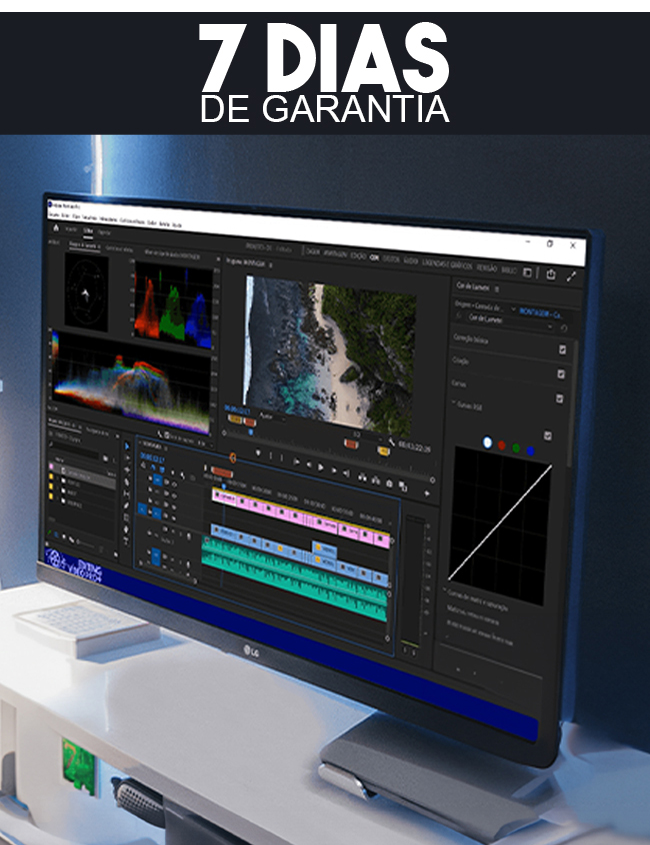
Task: Toggle Comparison View icon in Program Monitor
Action: tap(403, 486)
